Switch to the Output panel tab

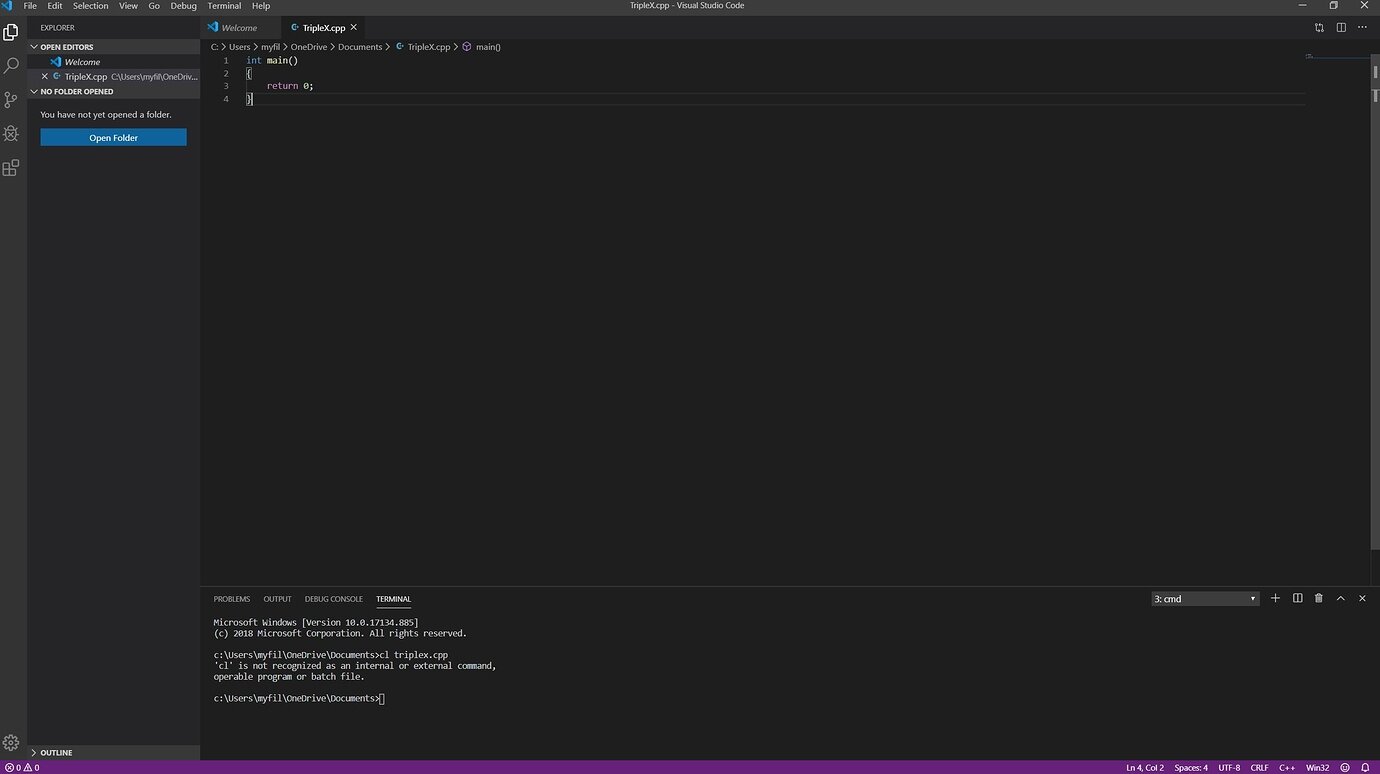point(277,599)
